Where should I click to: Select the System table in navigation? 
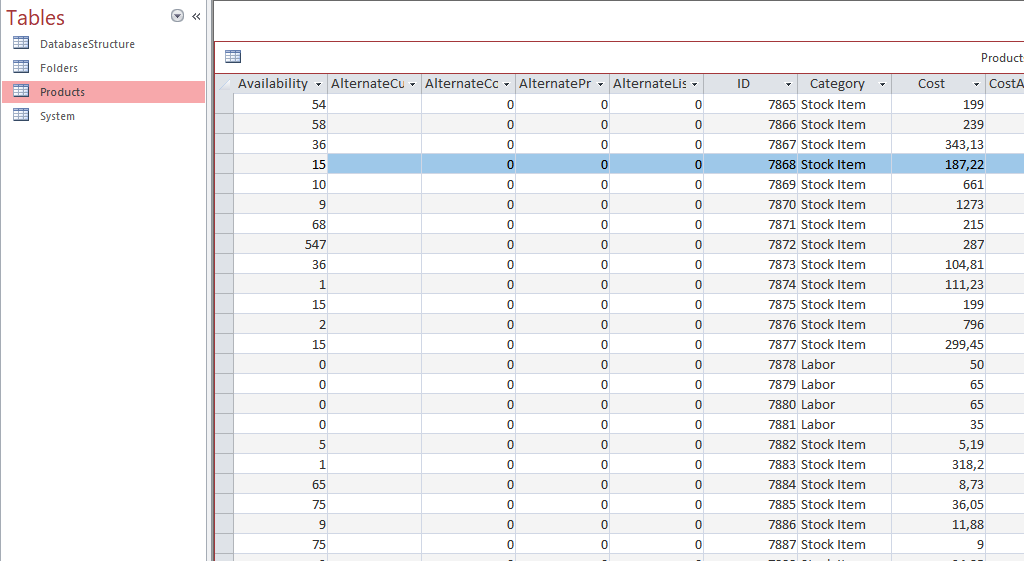[57, 116]
